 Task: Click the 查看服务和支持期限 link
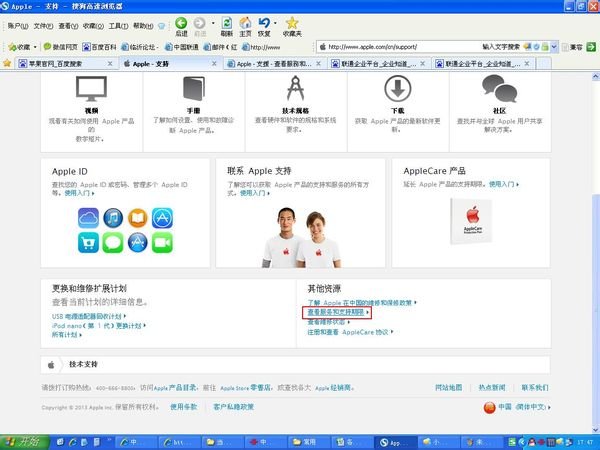[336, 312]
